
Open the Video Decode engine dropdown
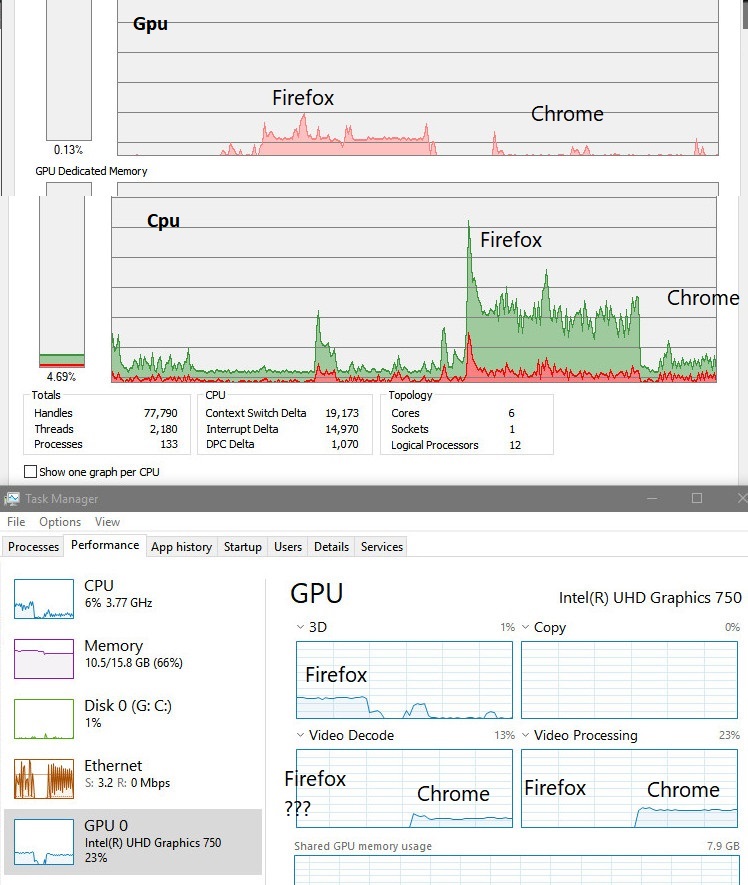pos(300,735)
